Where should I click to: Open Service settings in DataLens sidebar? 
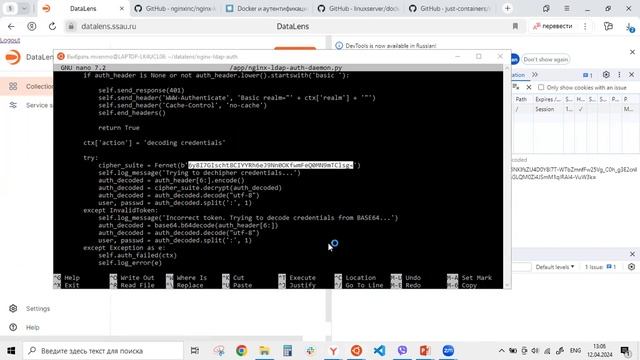click(28, 105)
